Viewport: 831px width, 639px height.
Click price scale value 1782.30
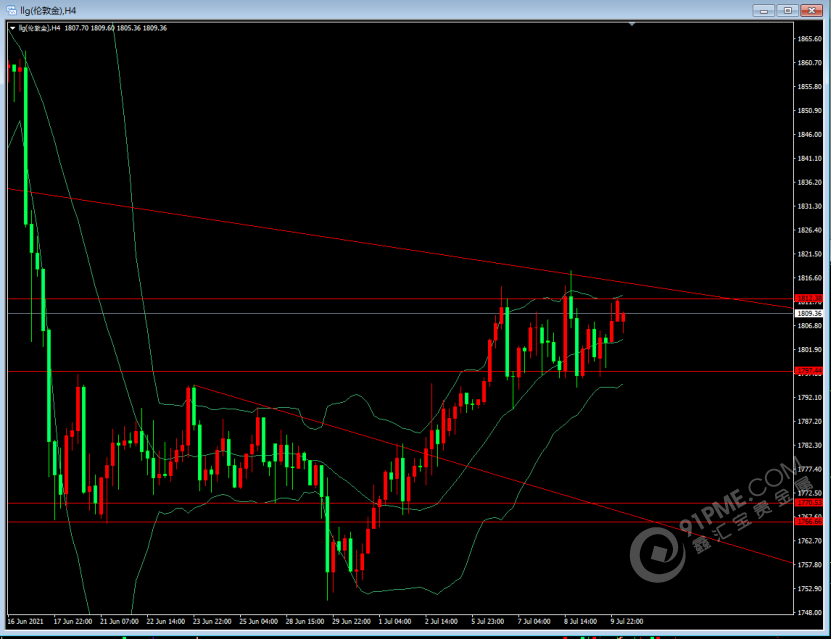[809, 445]
